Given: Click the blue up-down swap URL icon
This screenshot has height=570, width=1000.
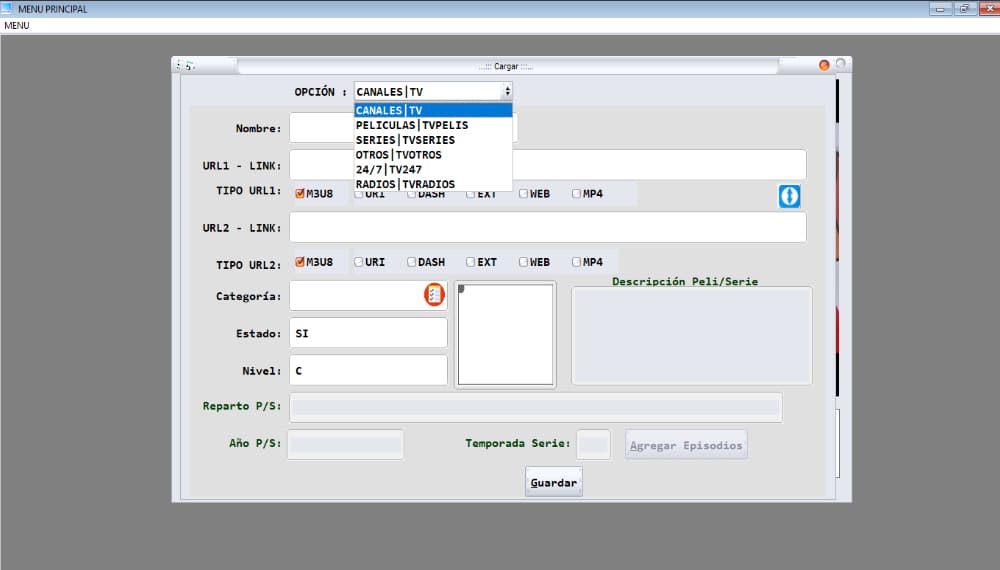Looking at the screenshot, I should coord(789,196).
